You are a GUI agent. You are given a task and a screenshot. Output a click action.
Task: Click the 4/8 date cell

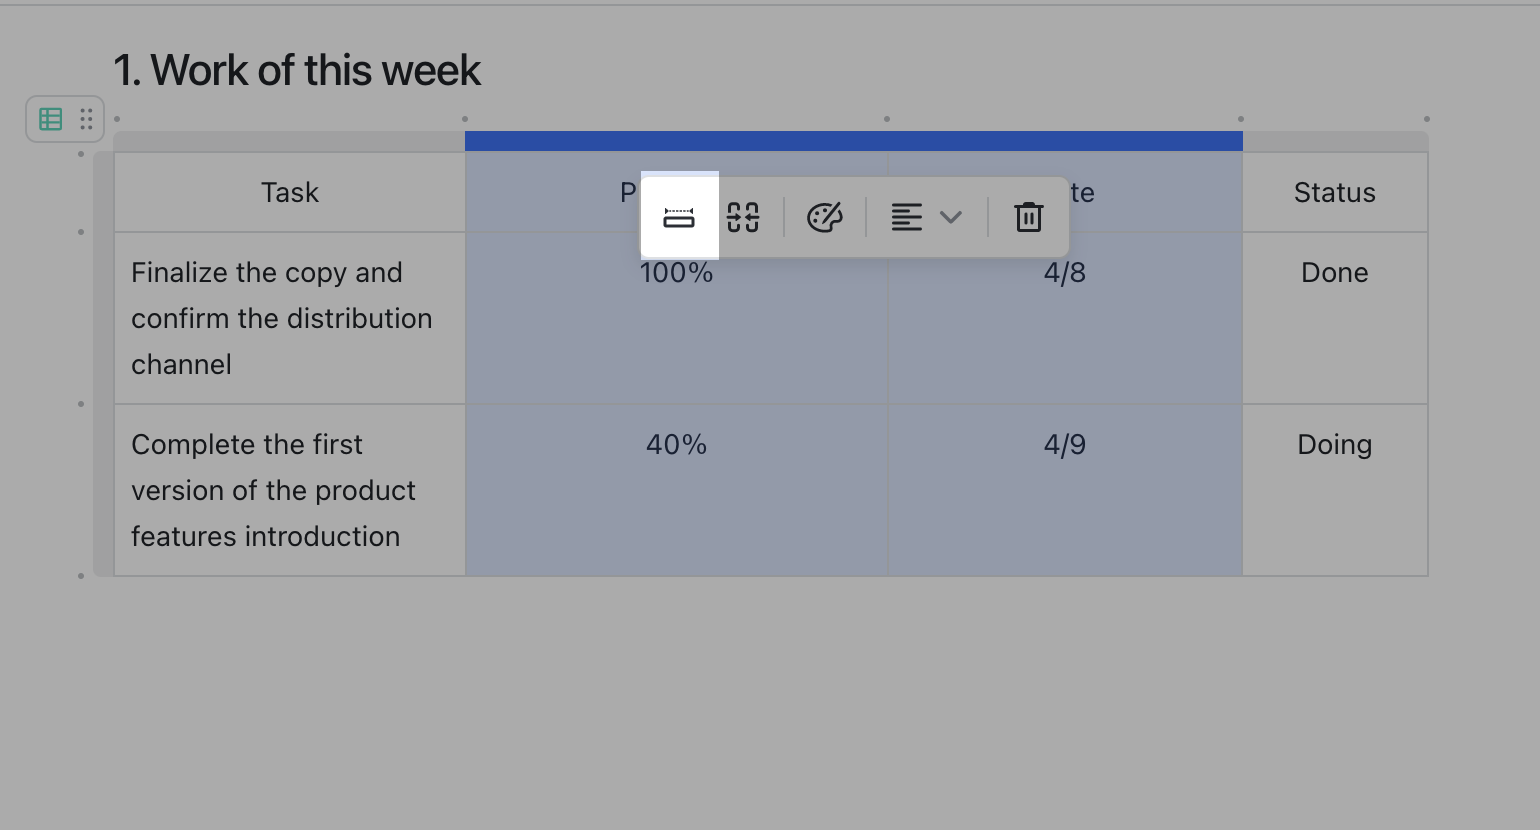(1064, 272)
